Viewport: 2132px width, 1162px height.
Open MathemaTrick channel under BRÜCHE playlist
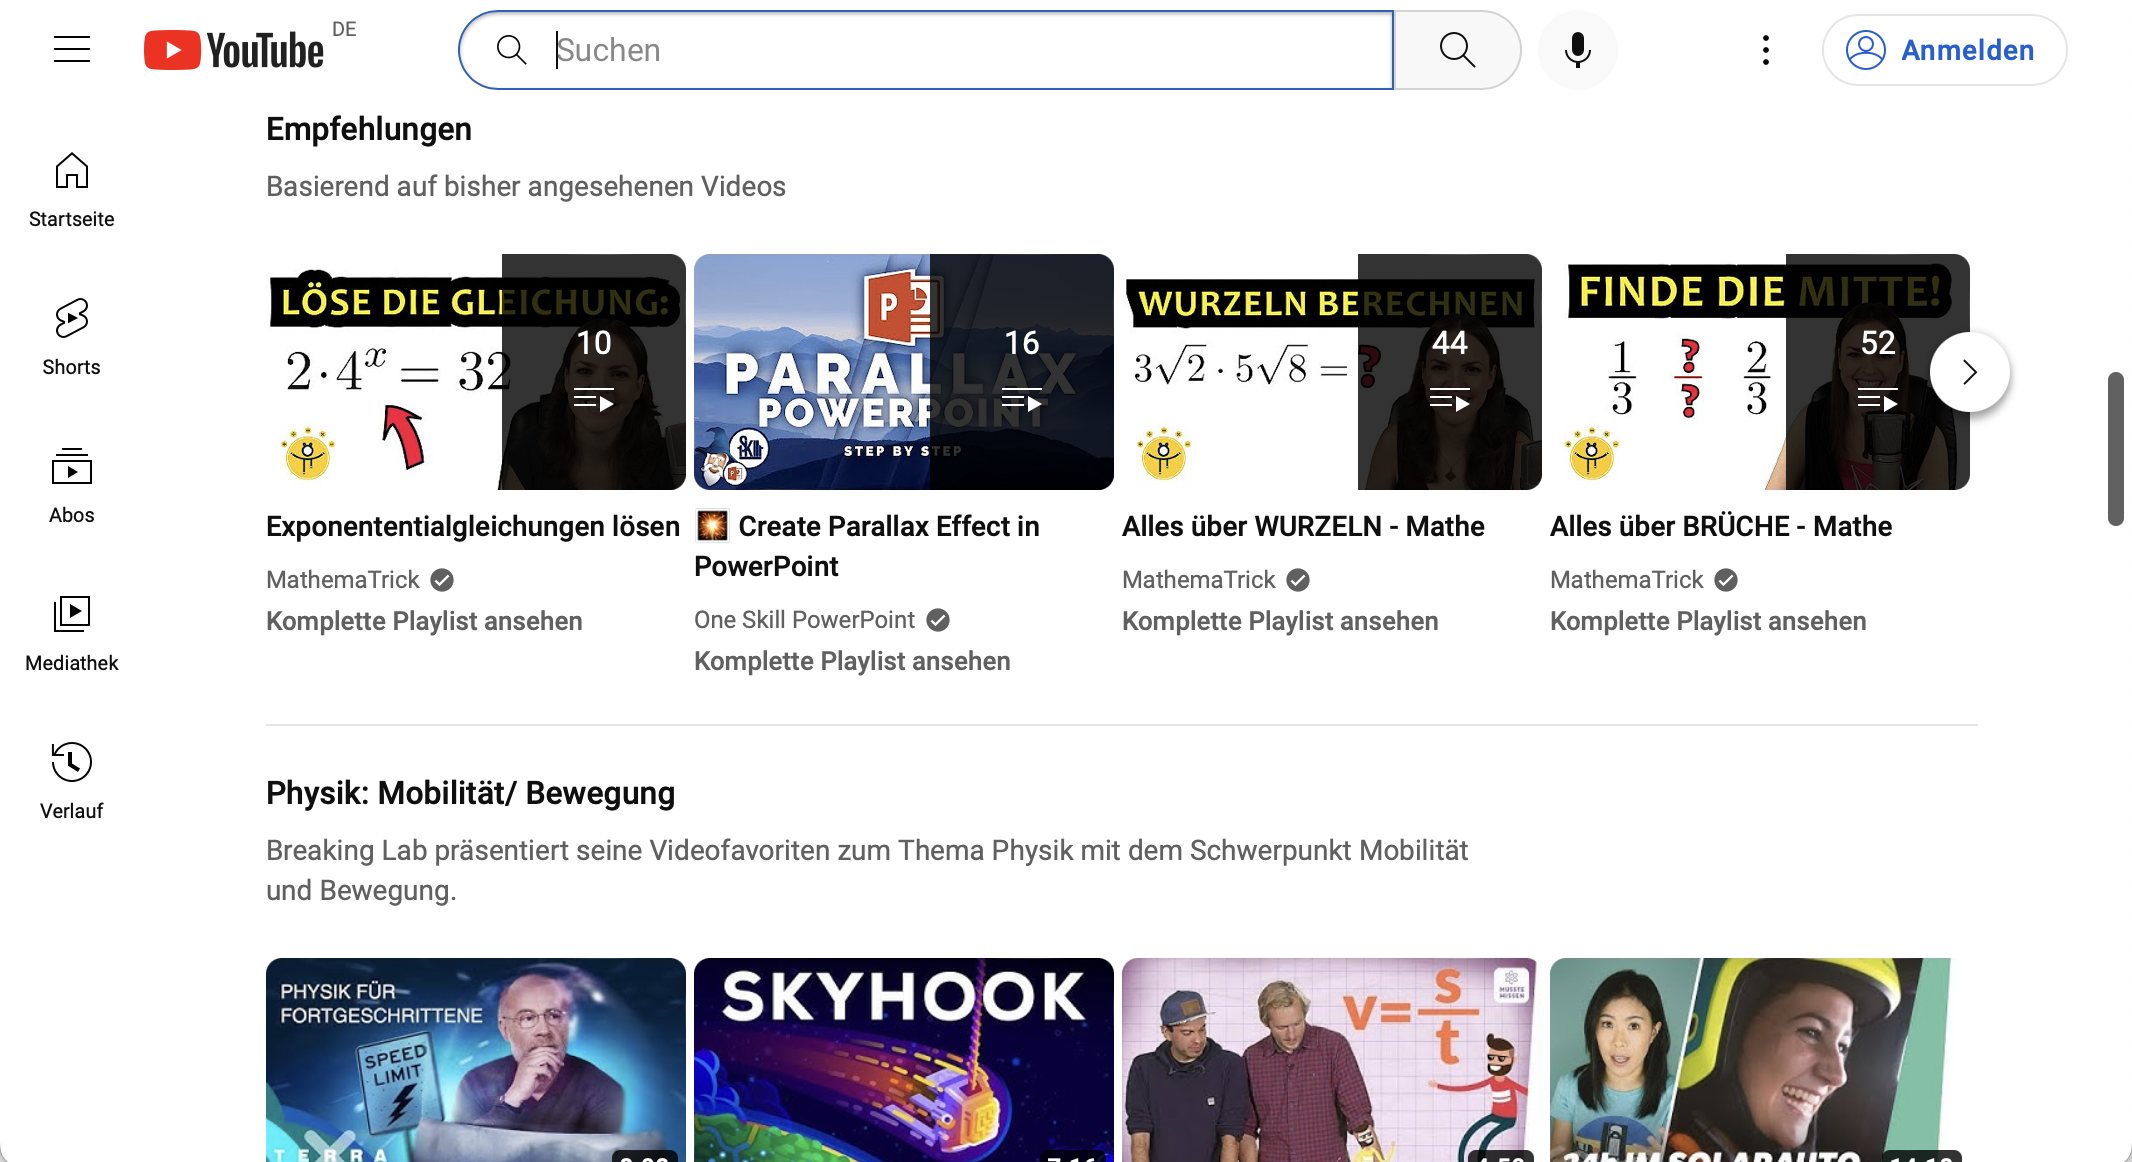[x=1627, y=580]
